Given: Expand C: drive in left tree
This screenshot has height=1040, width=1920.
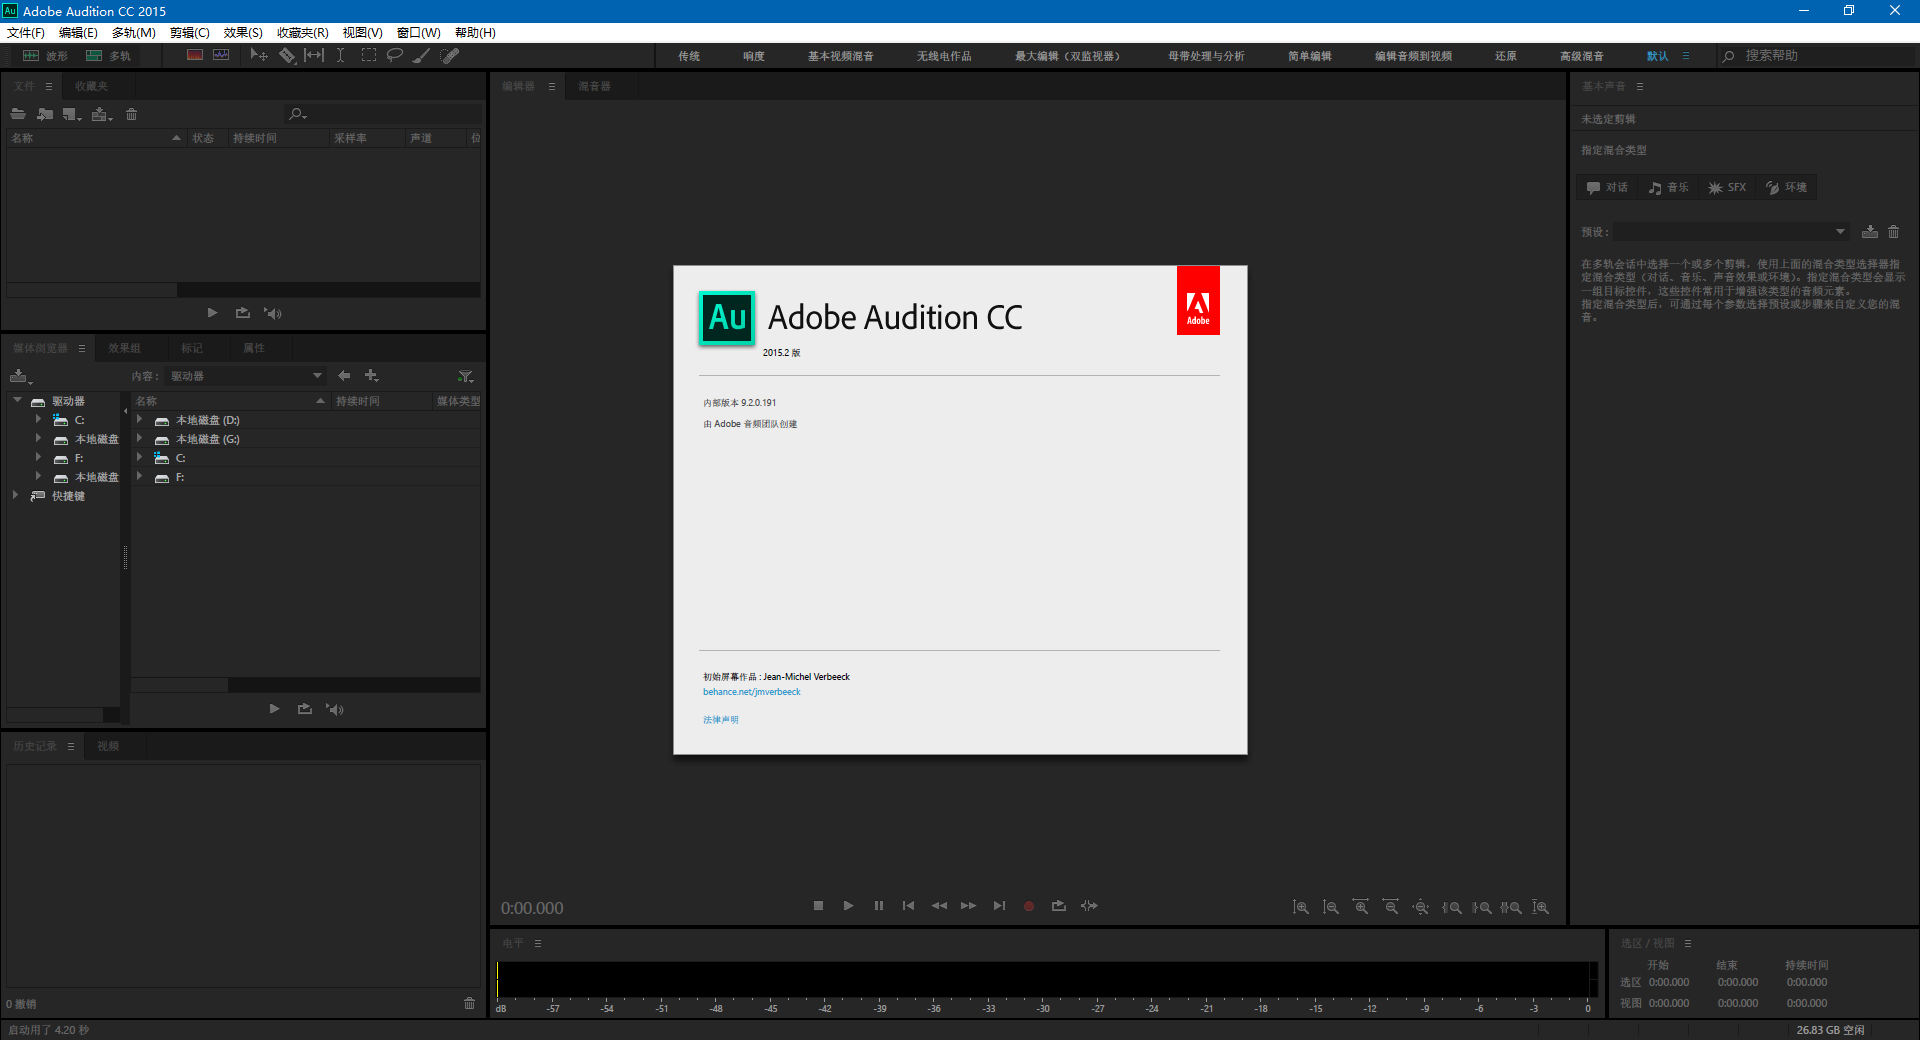Looking at the screenshot, I should point(38,419).
